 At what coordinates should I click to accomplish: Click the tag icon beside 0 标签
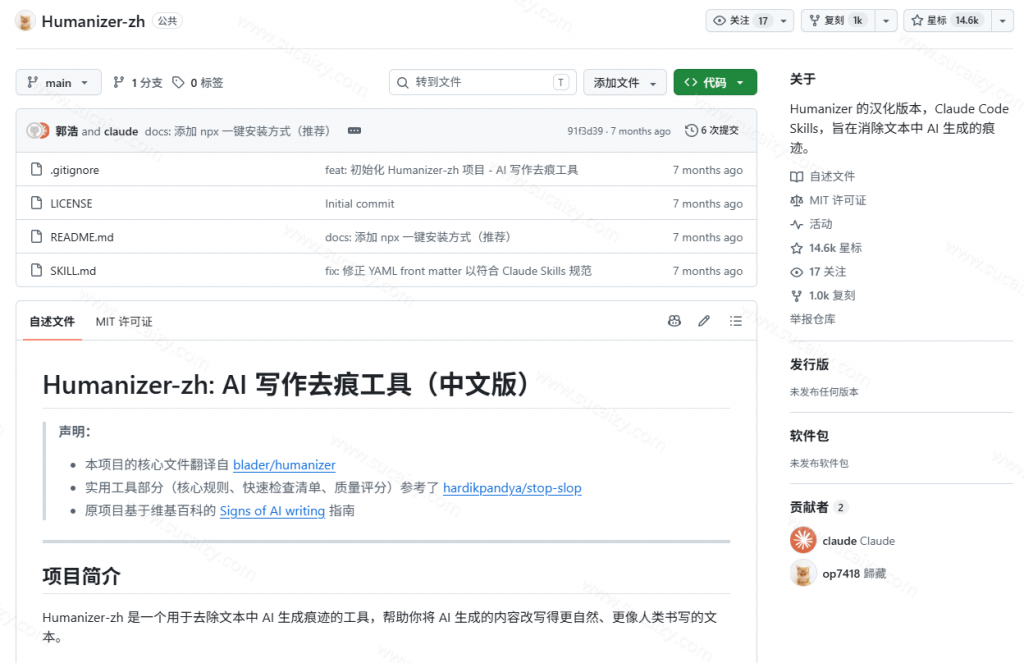tap(178, 82)
